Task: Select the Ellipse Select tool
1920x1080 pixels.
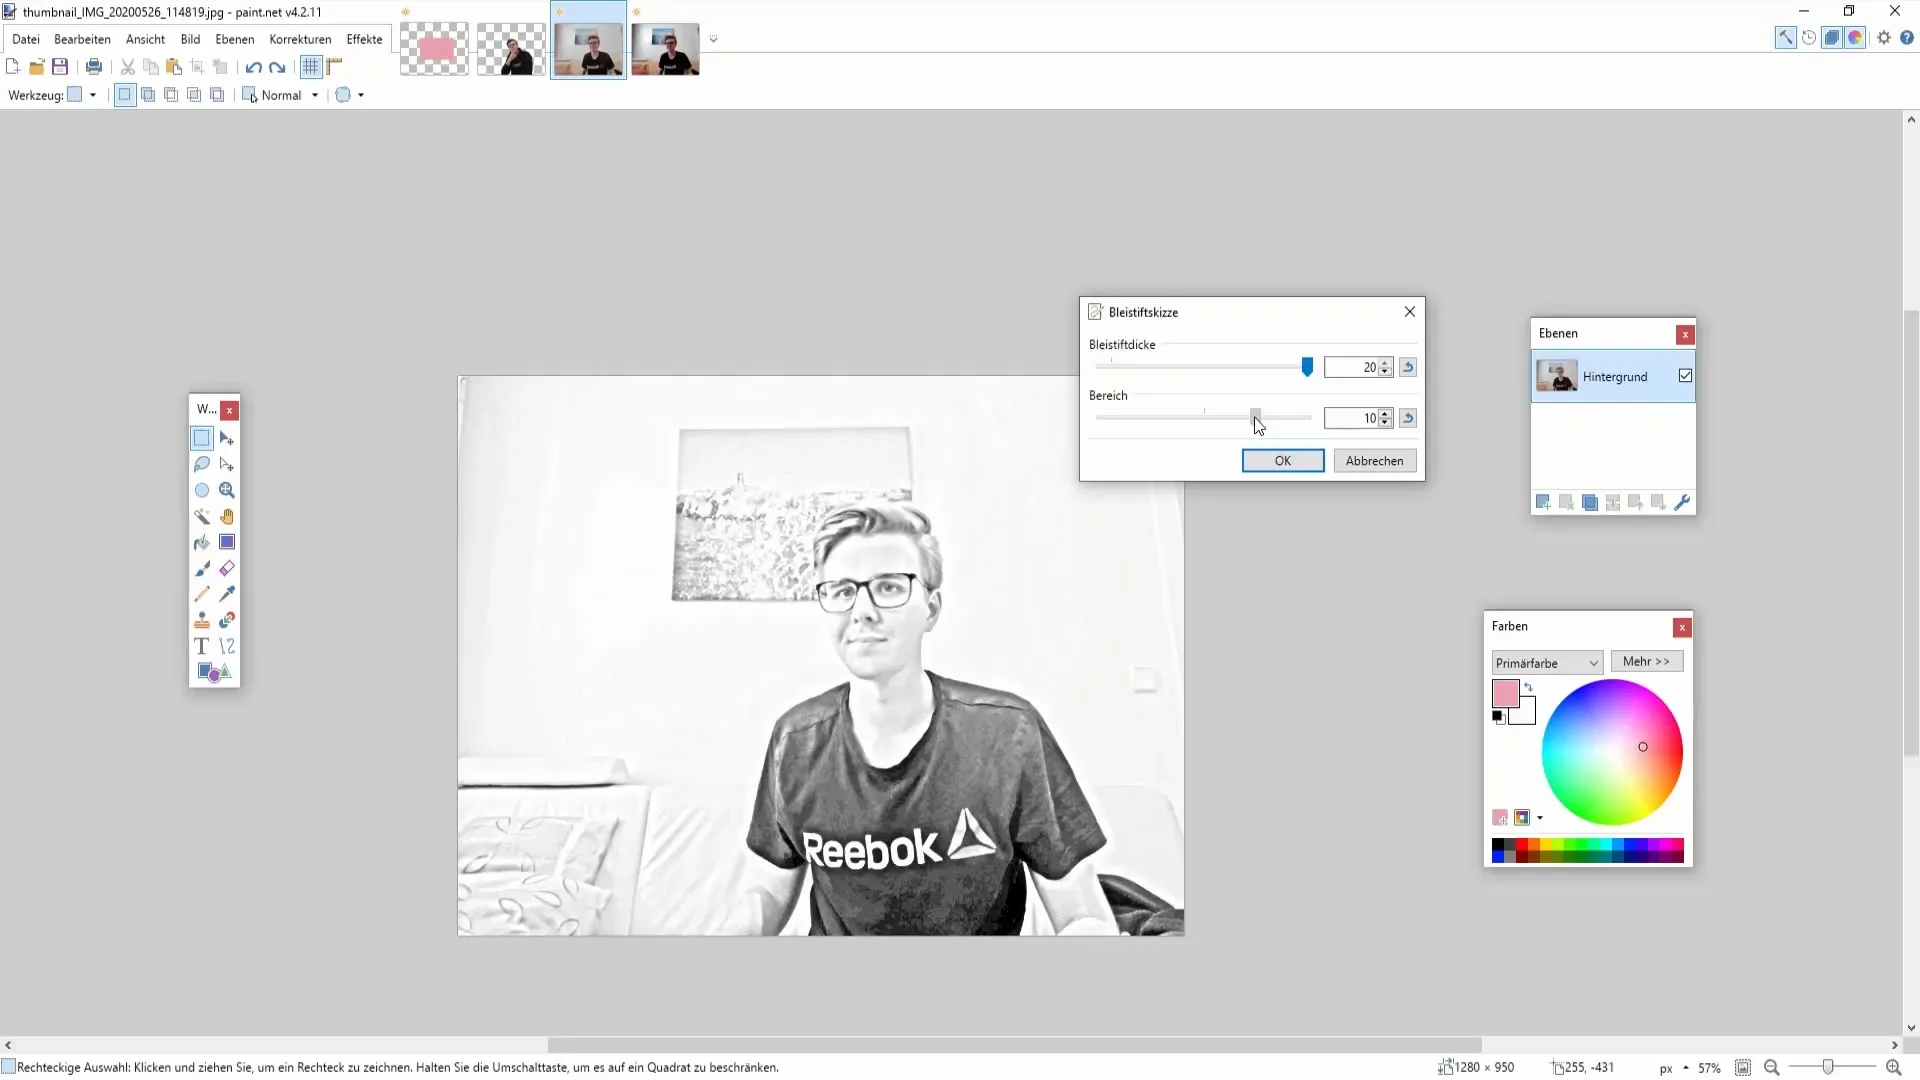Action: click(202, 490)
